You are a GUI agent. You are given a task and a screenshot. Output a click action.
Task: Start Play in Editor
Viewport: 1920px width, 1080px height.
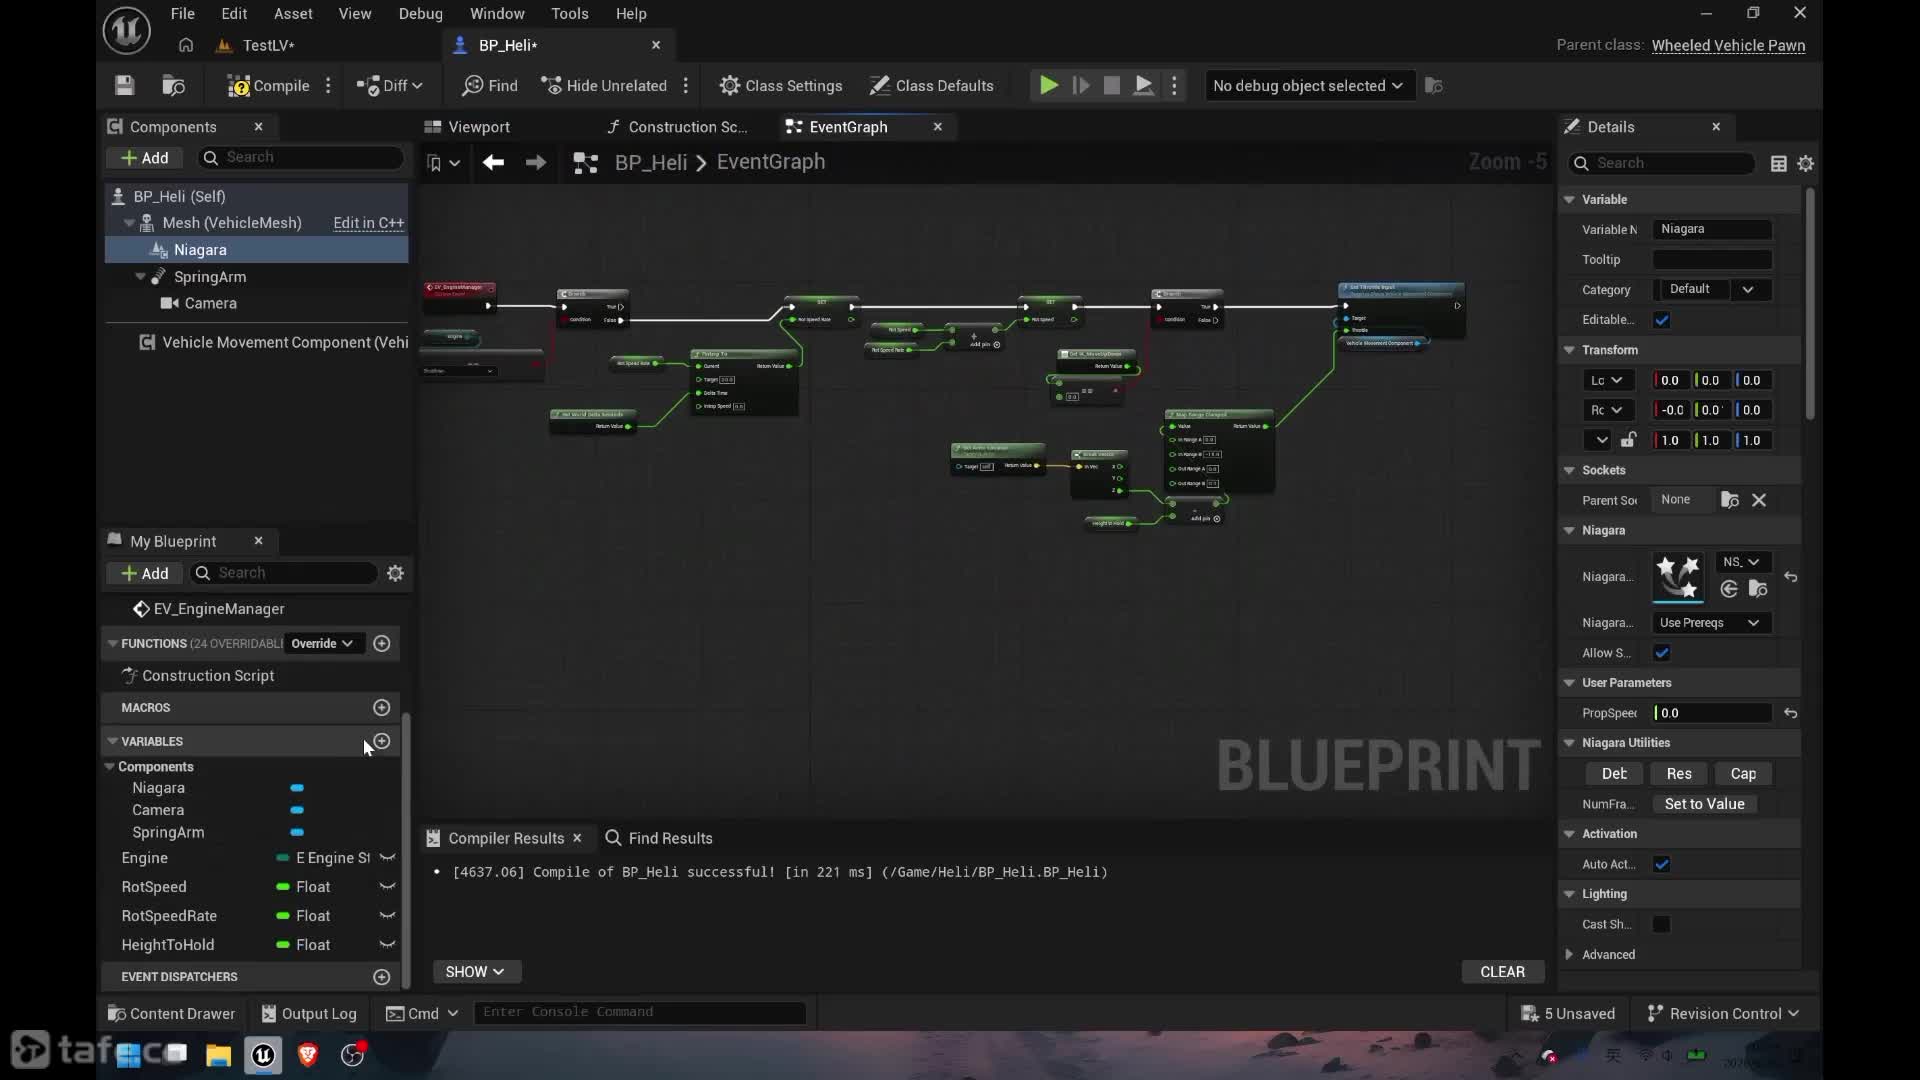(x=1048, y=86)
